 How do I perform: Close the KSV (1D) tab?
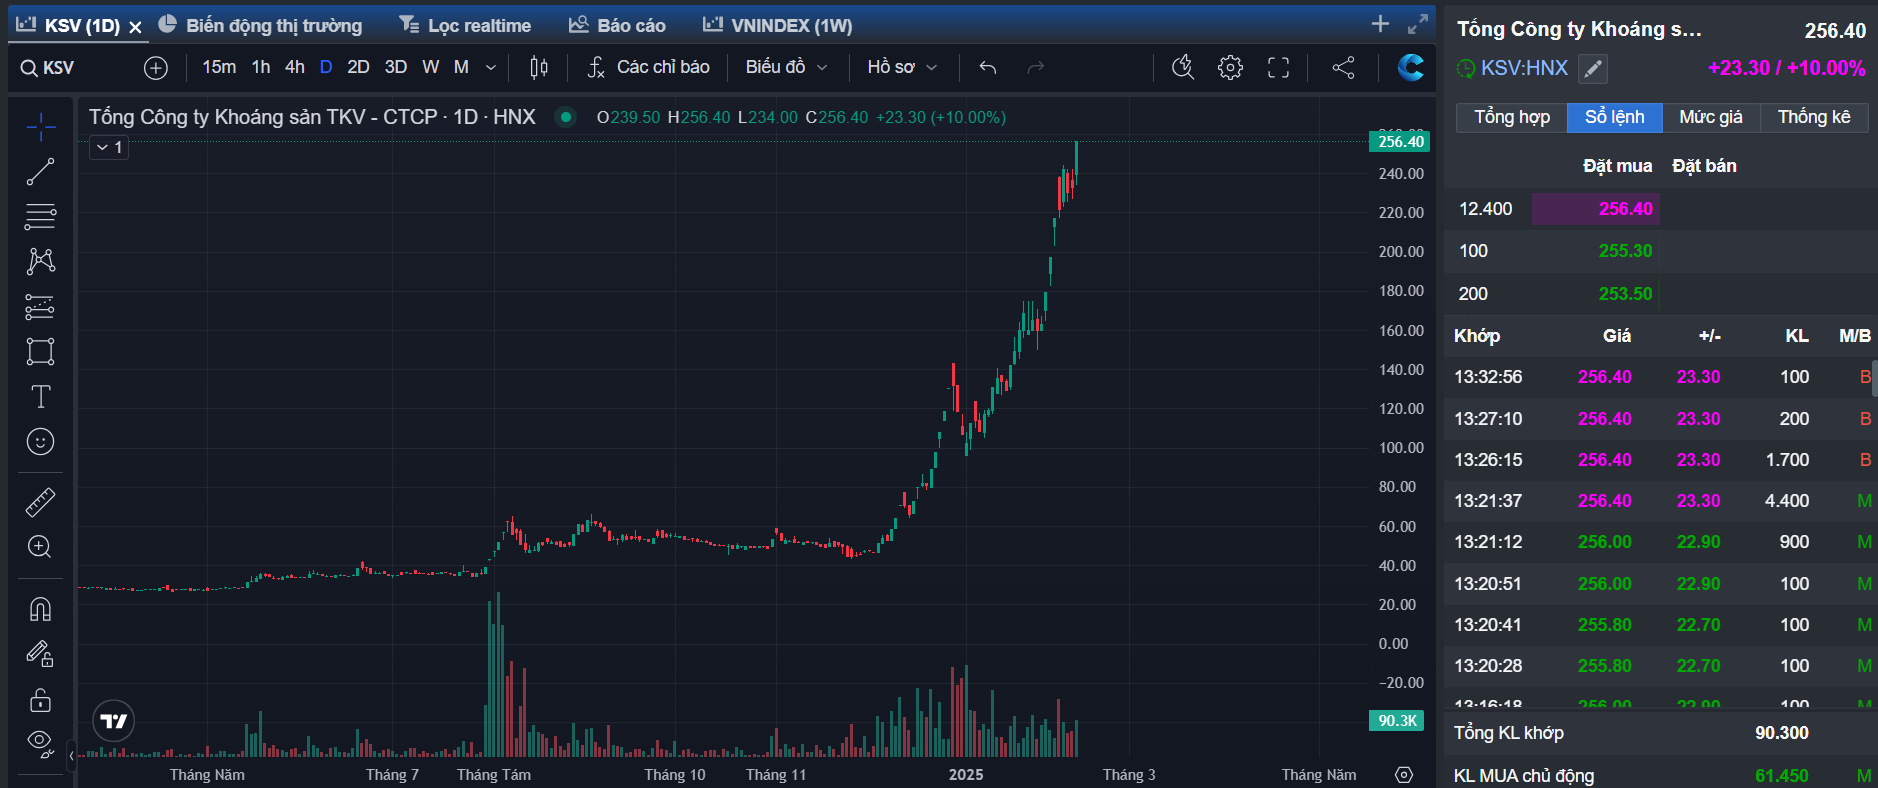tap(135, 27)
